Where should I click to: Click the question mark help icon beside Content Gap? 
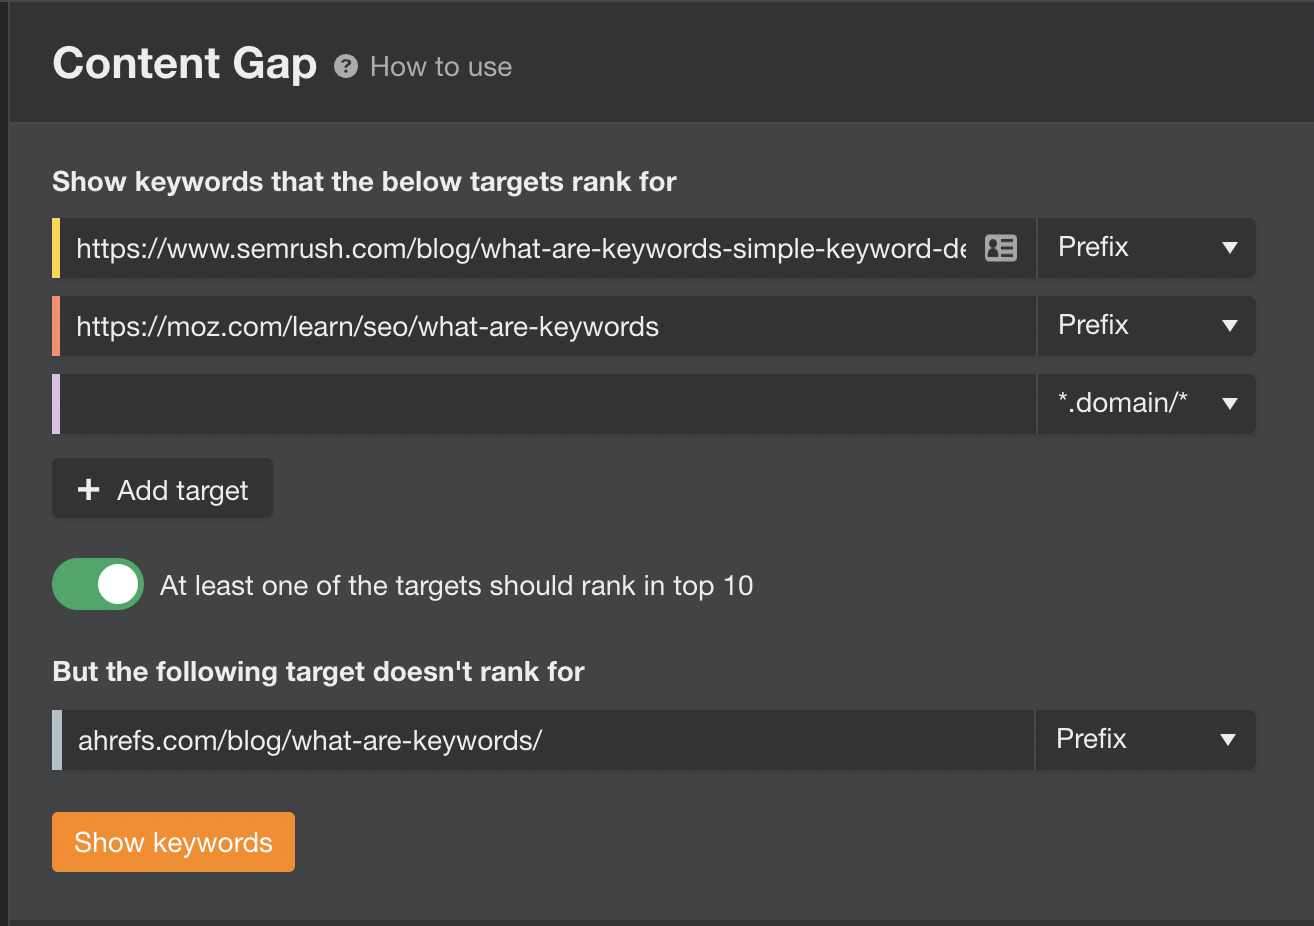(345, 66)
